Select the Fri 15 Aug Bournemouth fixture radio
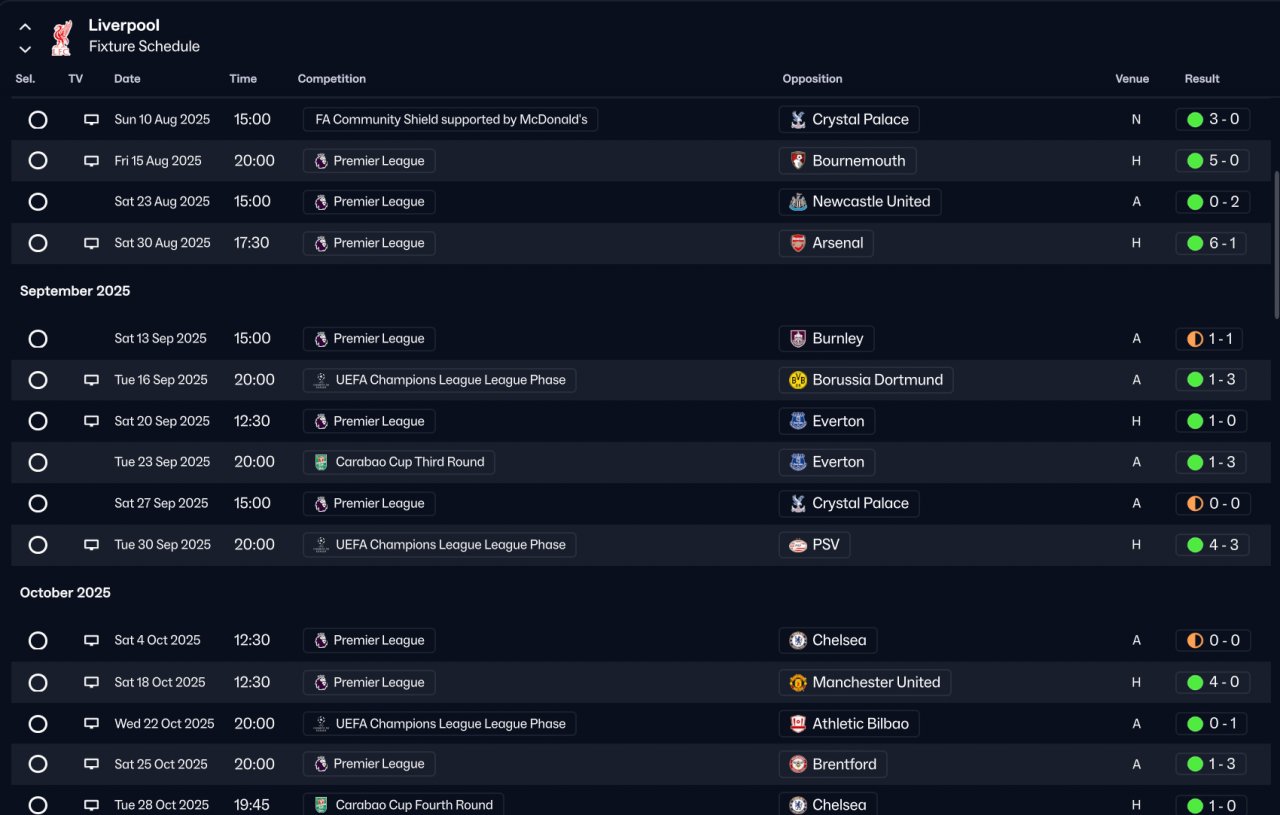 pyautogui.click(x=38, y=161)
